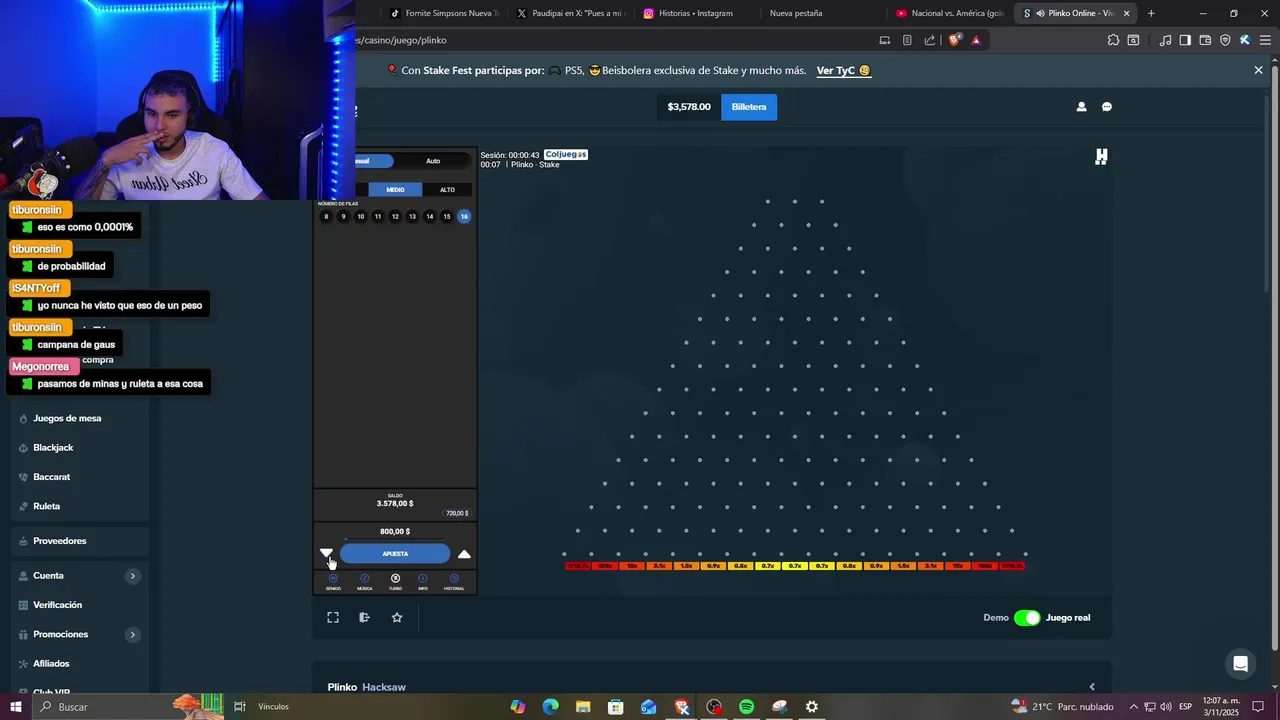Collapse the Plinko Hacksaw info section
This screenshot has height=720, width=1280.
click(1092, 687)
